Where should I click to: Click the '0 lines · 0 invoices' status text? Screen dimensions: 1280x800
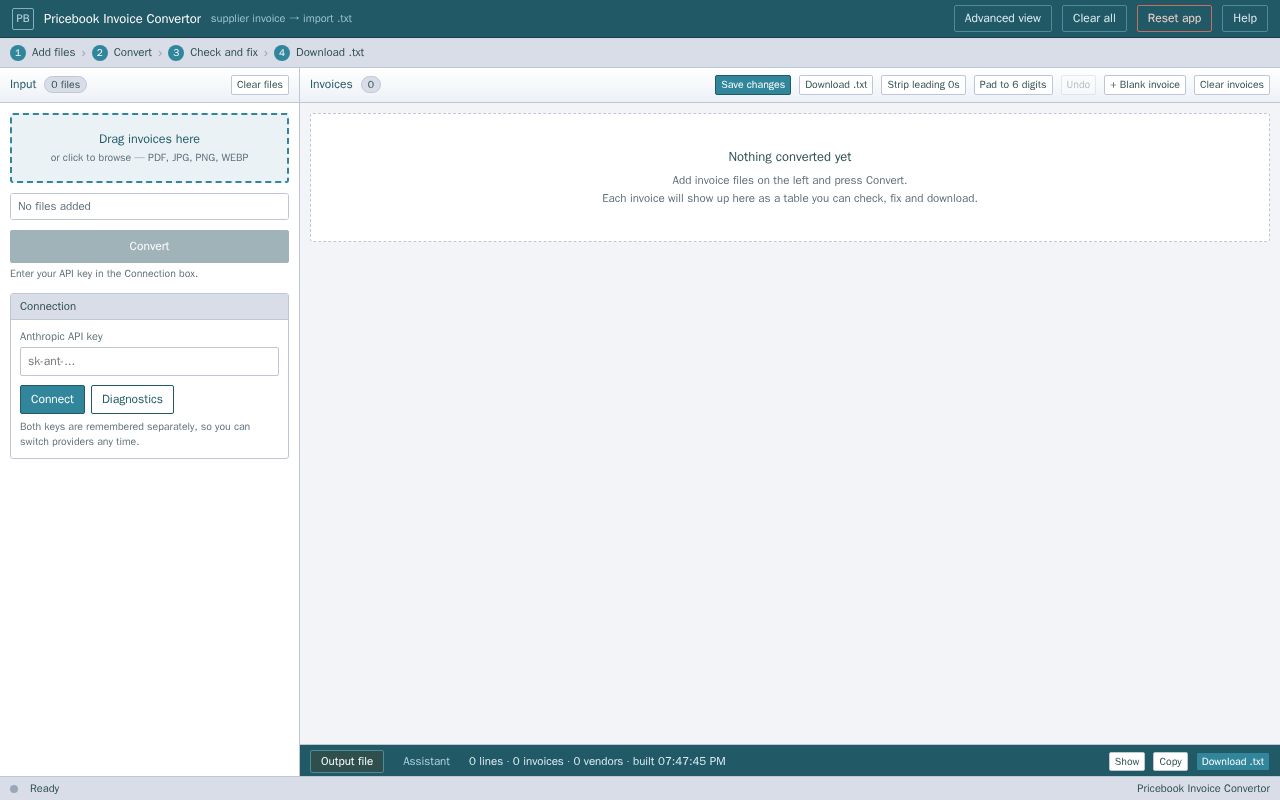[x=597, y=761]
